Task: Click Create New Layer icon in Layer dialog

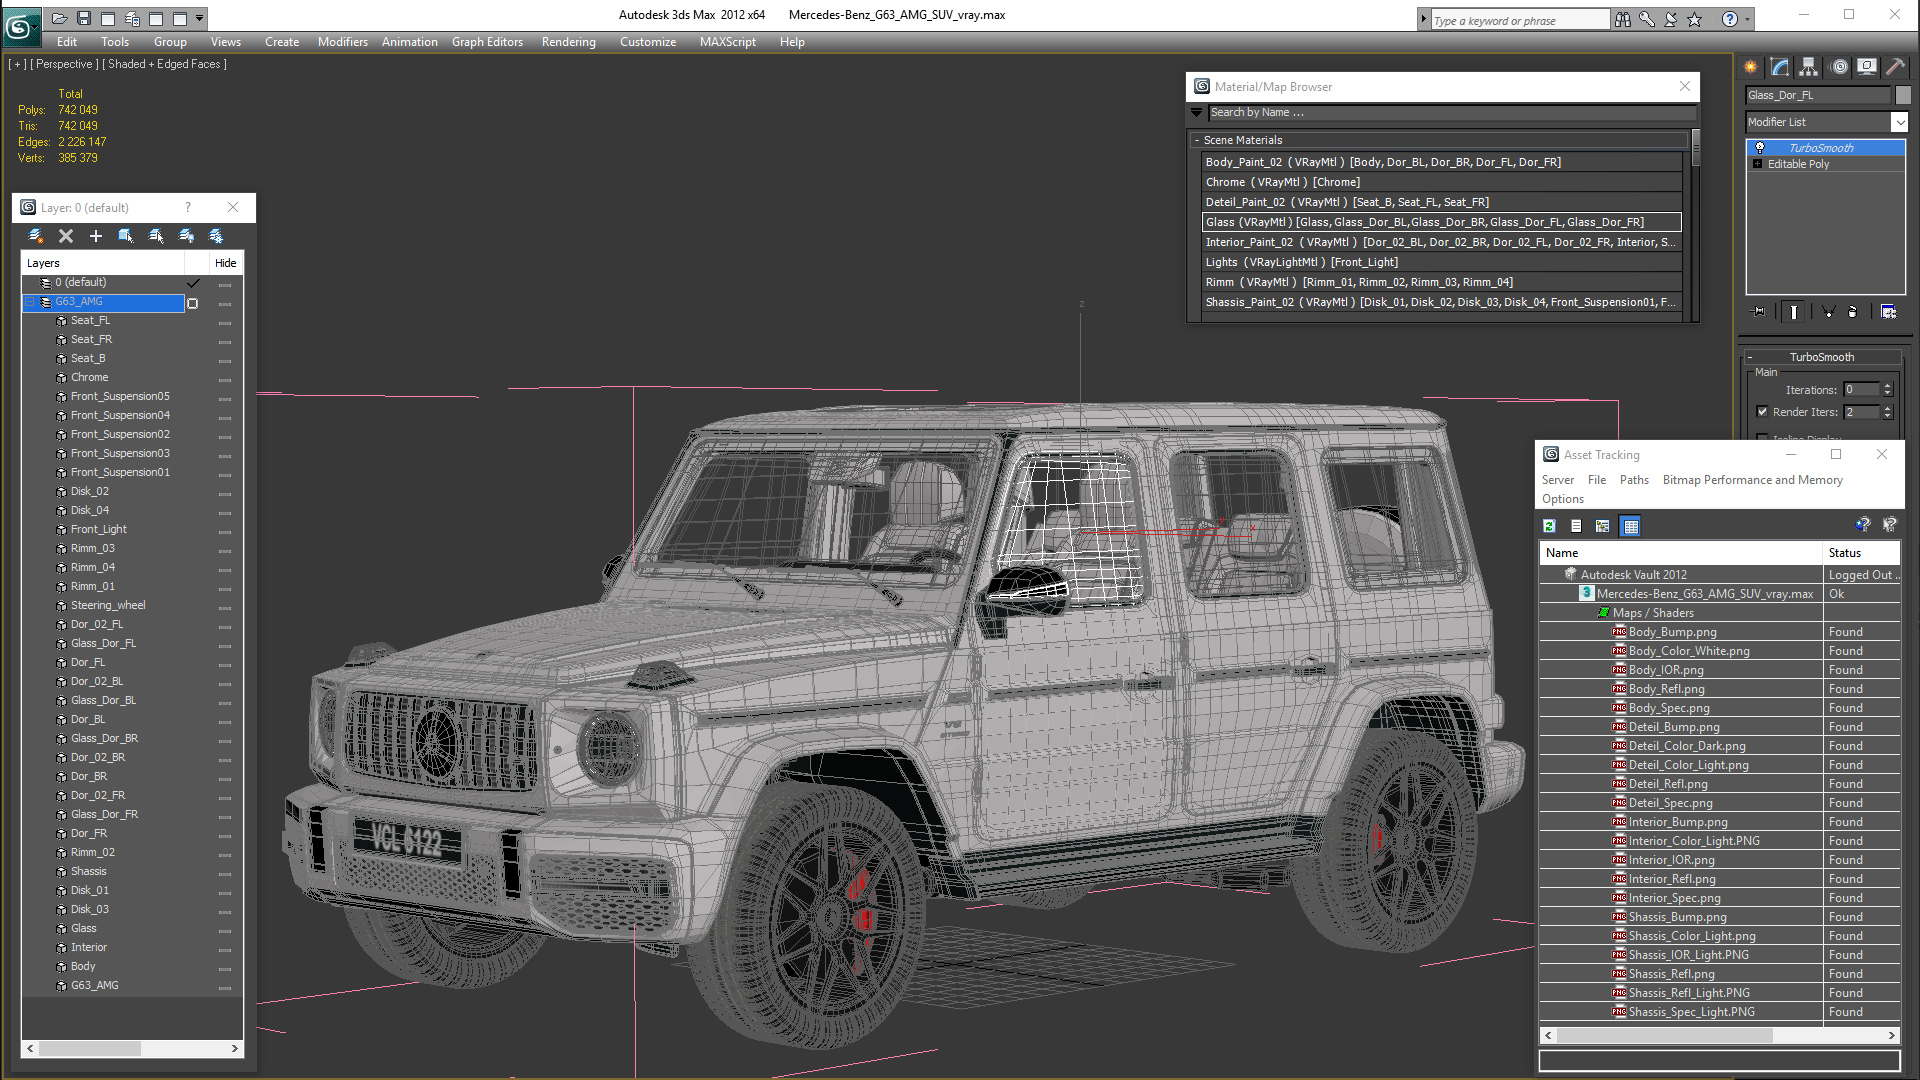Action: [36, 236]
